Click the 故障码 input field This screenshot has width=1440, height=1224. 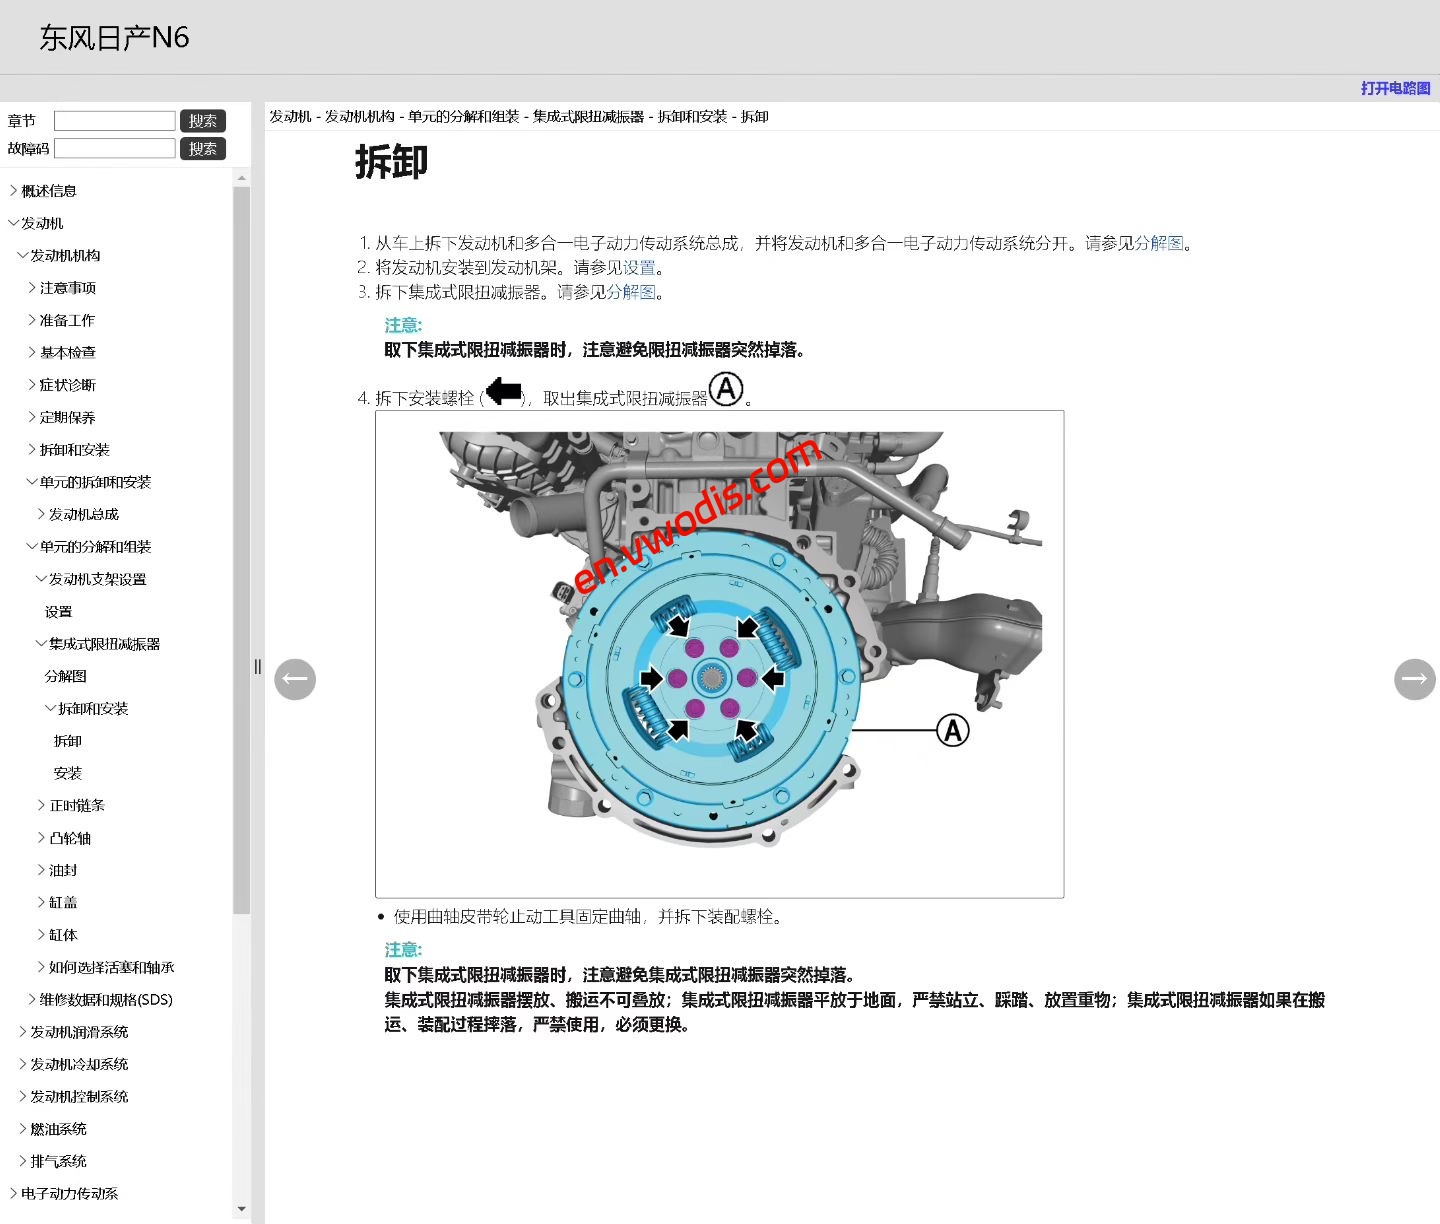tap(114, 147)
